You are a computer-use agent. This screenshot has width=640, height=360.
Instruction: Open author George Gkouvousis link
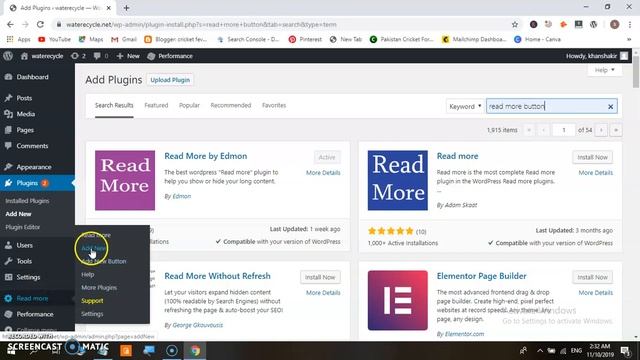coord(198,325)
